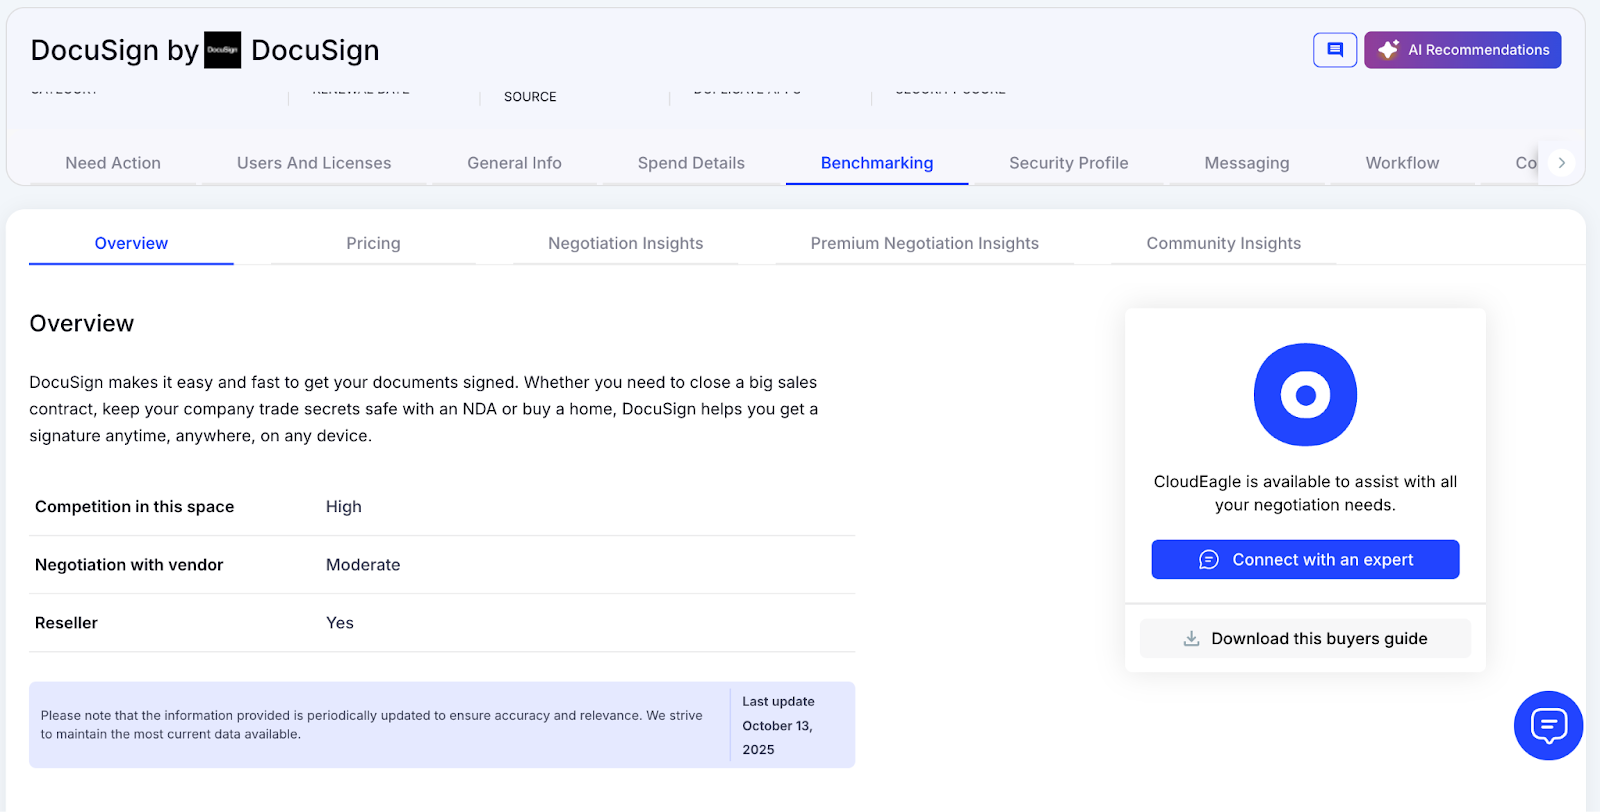Click the "Competition in this space" label
The height and width of the screenshot is (812, 1600).
(134, 507)
